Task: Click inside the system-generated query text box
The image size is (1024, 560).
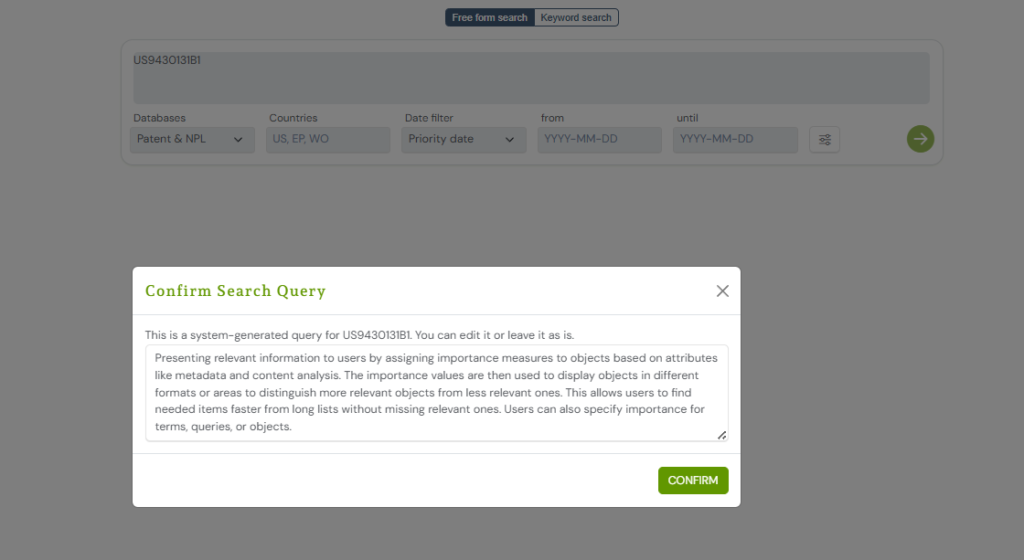Action: [436, 392]
